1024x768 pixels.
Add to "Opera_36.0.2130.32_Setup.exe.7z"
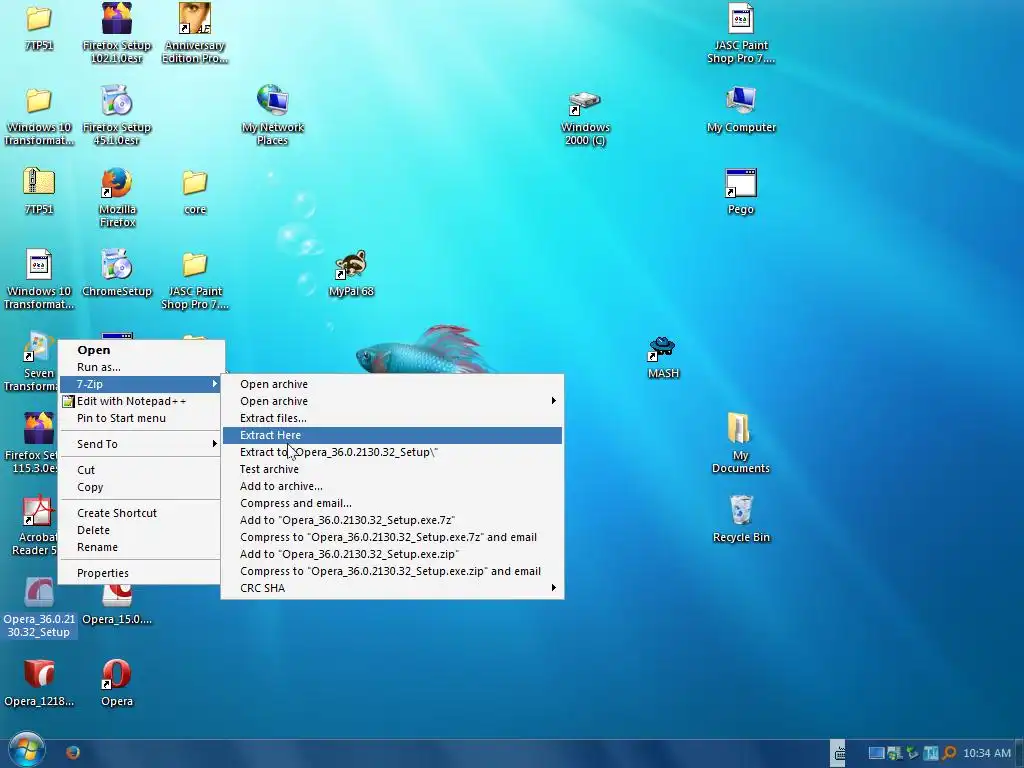(392, 520)
